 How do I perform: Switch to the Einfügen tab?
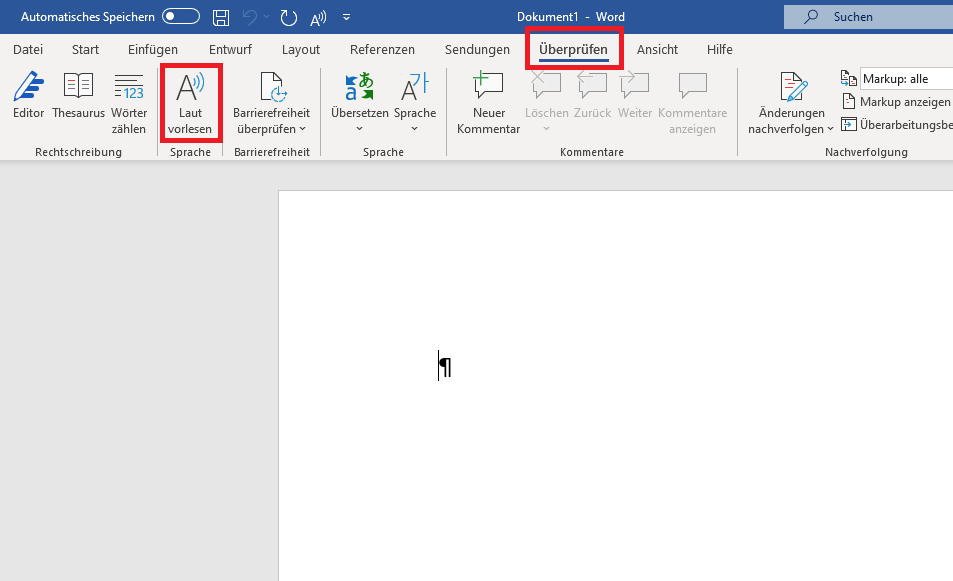153,49
